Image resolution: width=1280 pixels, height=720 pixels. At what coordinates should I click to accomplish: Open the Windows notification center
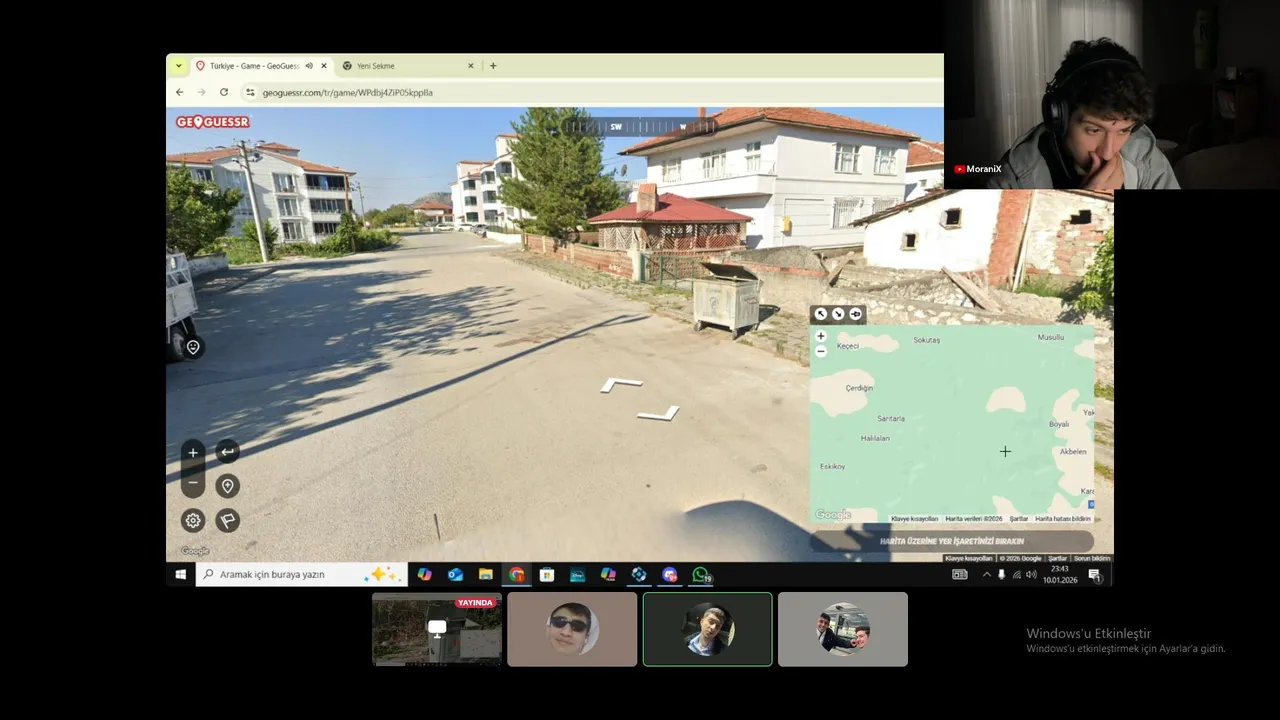[1094, 574]
